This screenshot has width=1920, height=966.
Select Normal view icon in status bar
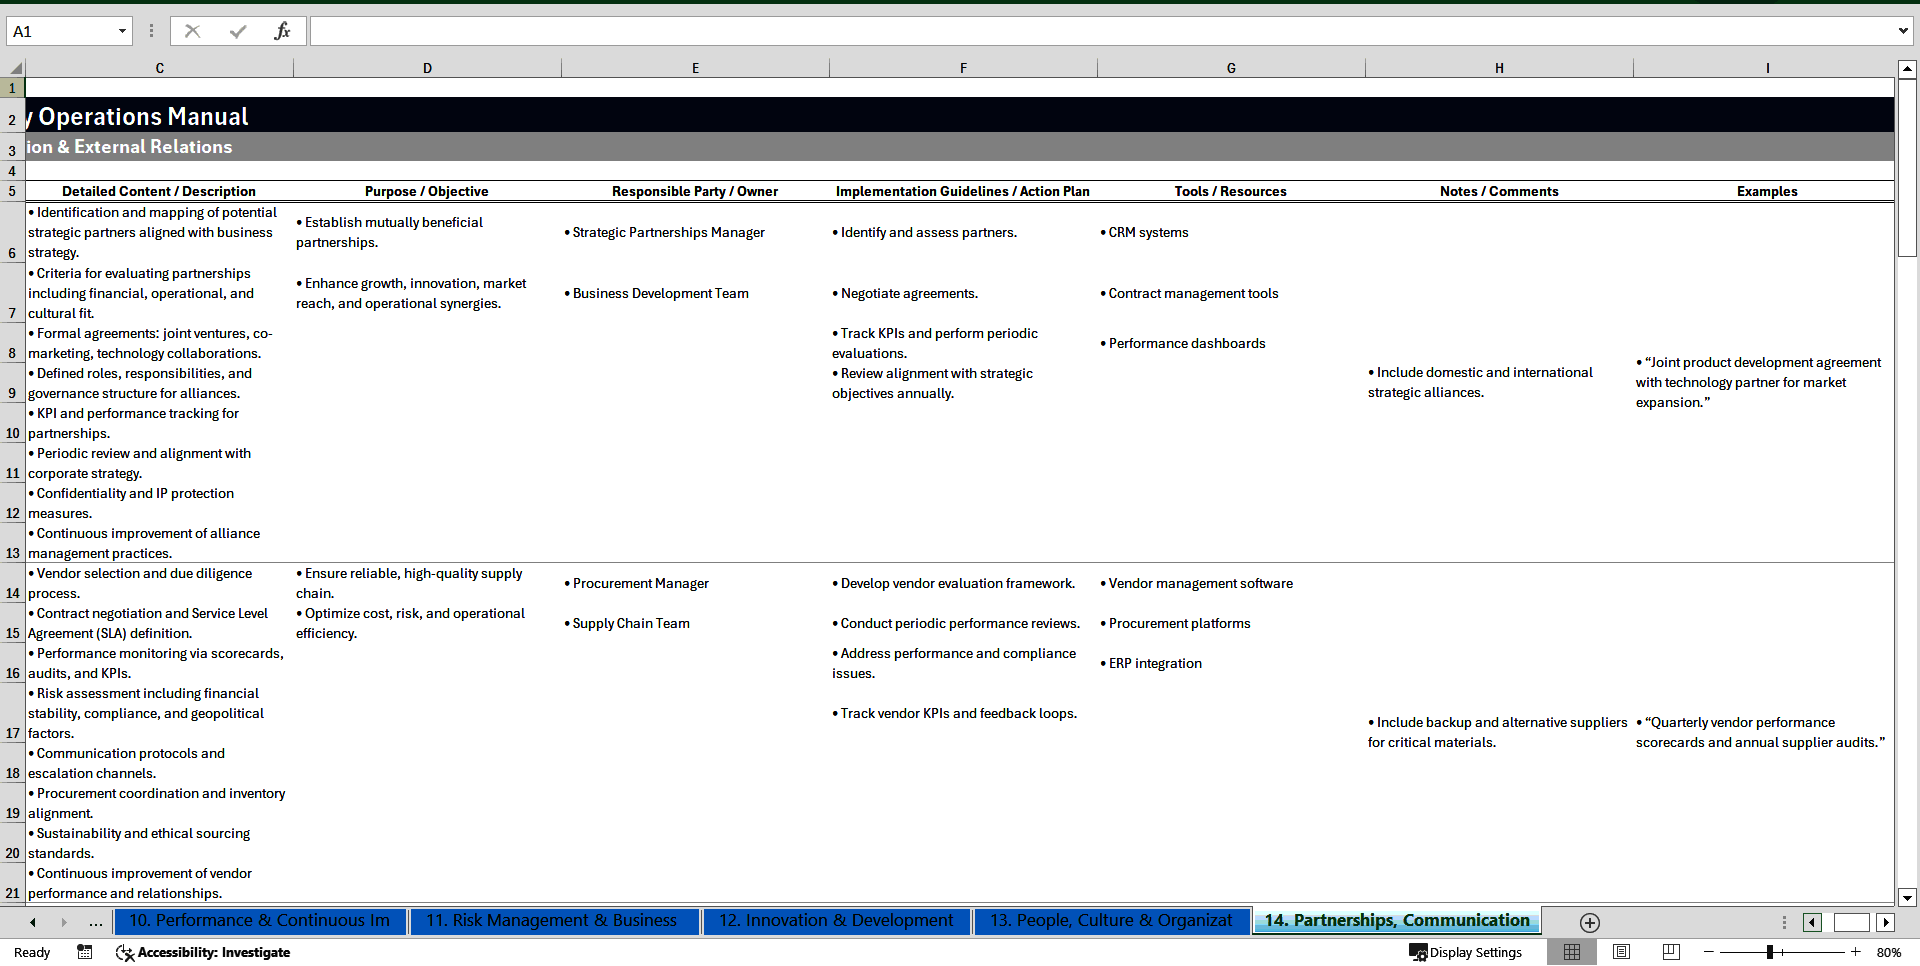tap(1571, 952)
